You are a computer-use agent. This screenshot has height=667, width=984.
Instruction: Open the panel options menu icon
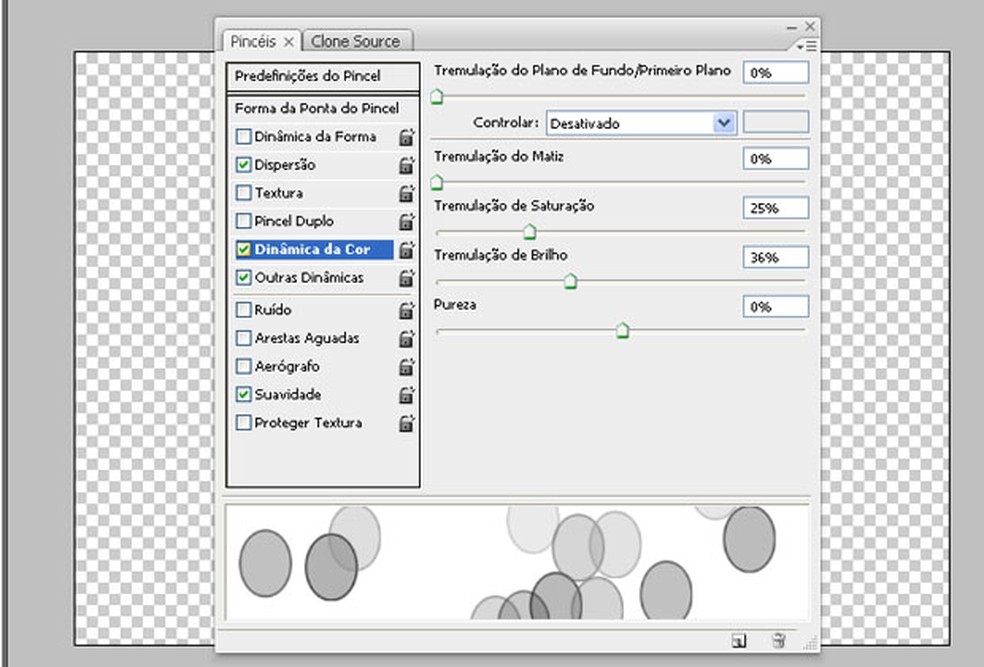tap(808, 46)
